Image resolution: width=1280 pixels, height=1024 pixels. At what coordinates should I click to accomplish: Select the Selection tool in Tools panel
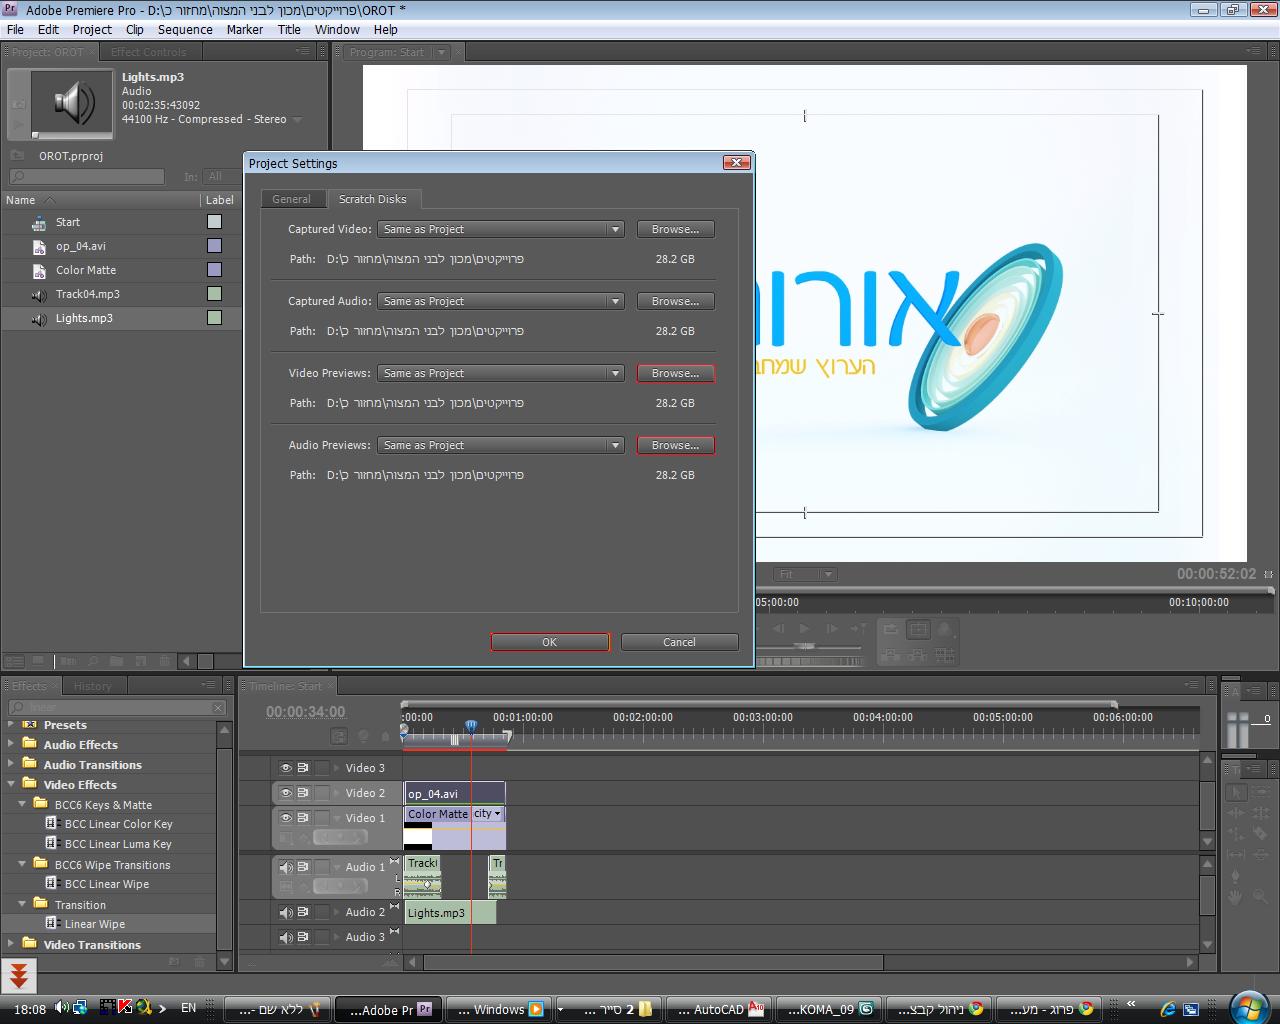coord(1236,792)
